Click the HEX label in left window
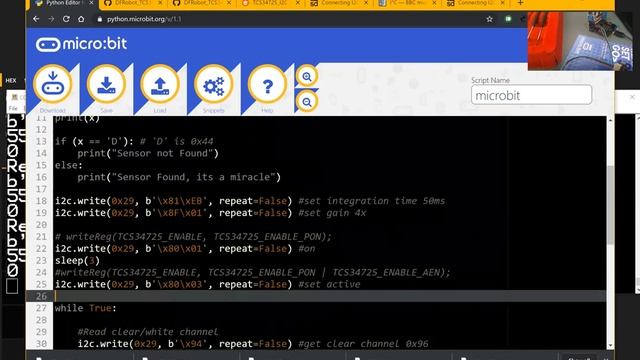The image size is (640, 360). click(x=11, y=80)
